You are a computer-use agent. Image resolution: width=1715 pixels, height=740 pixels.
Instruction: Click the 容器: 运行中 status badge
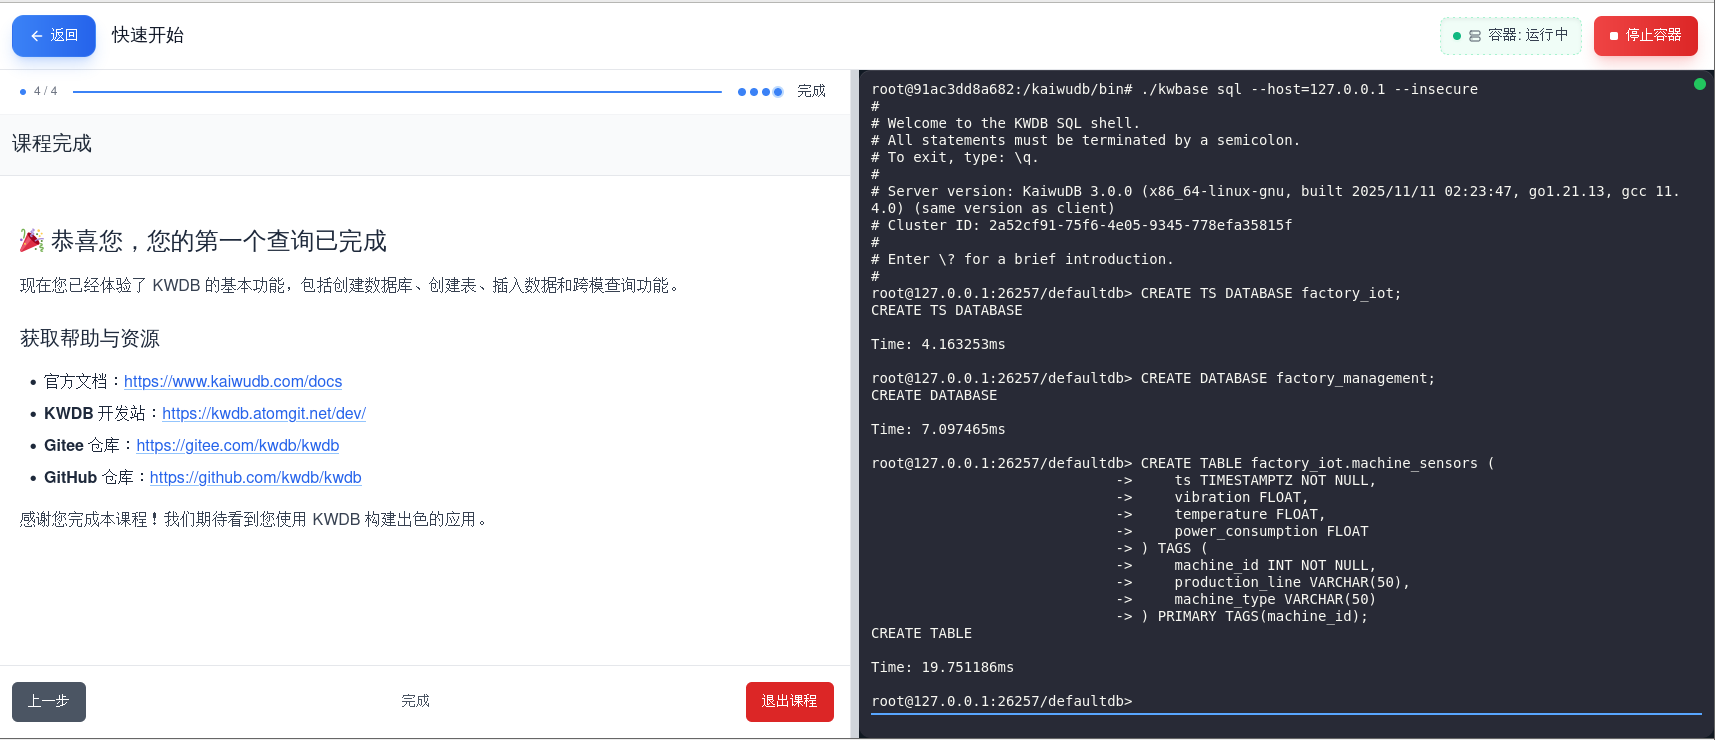(1510, 36)
